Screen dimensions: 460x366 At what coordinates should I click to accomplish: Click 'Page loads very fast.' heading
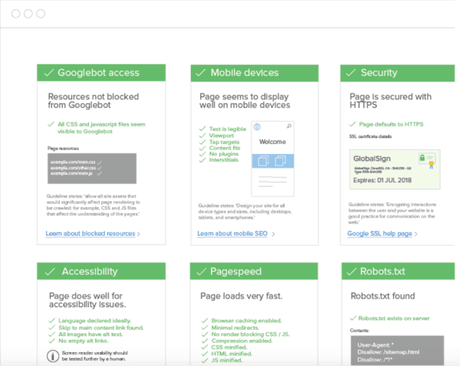tap(241, 296)
